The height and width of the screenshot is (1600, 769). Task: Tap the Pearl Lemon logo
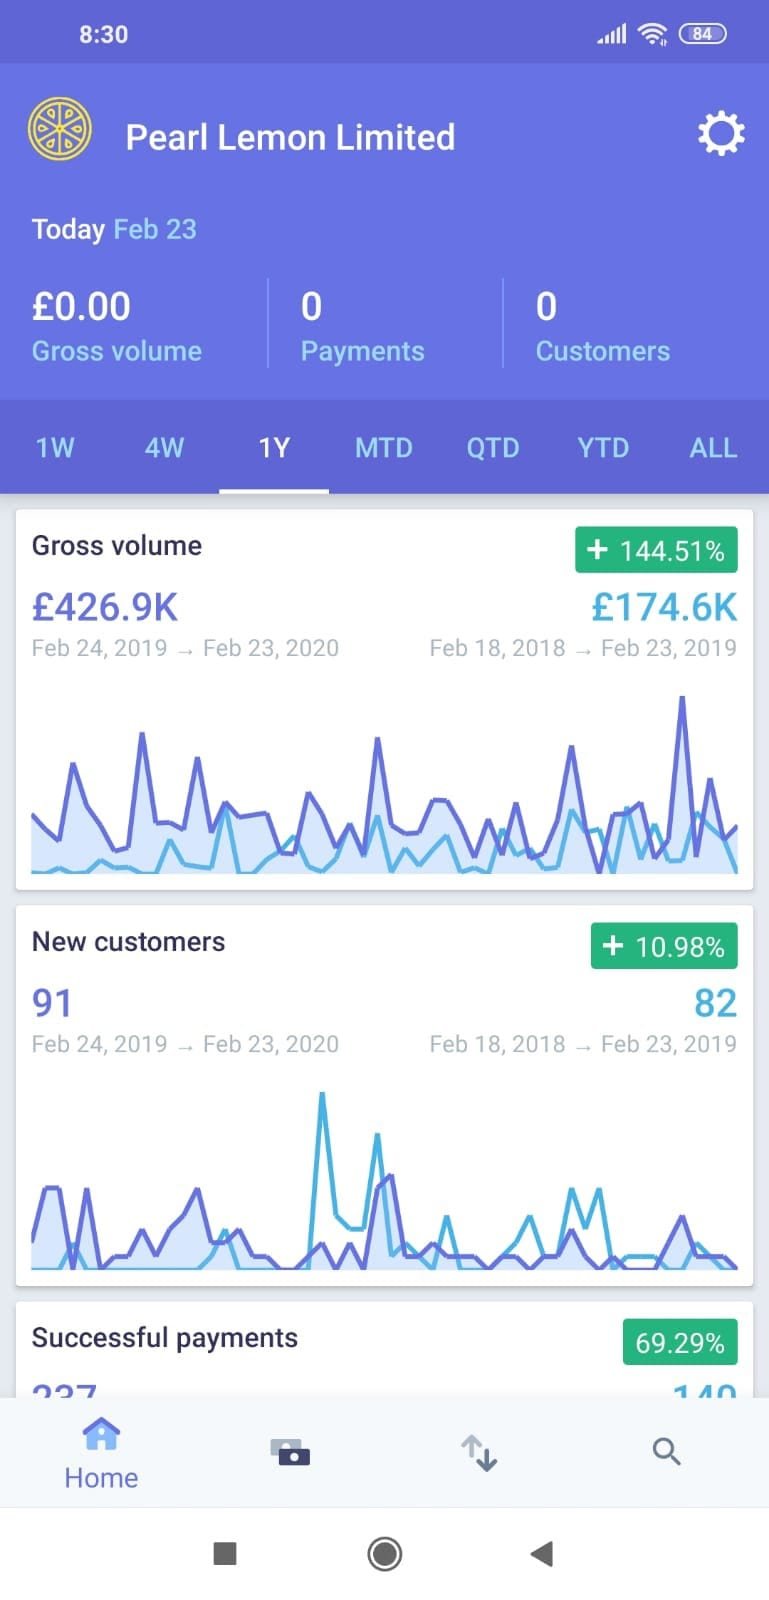pyautogui.click(x=60, y=129)
